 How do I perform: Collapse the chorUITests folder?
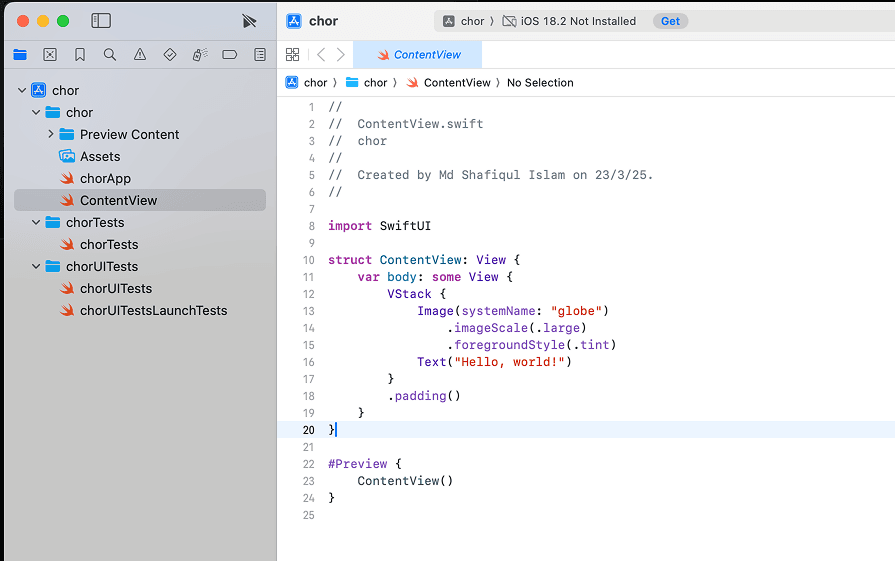pyautogui.click(x=37, y=267)
